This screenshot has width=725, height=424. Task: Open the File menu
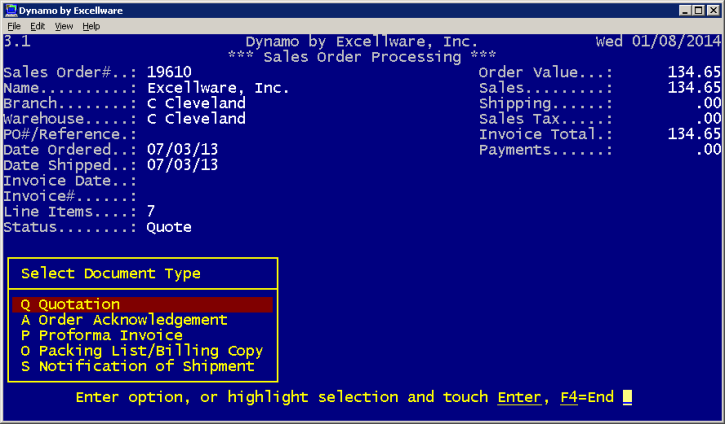coord(14,26)
